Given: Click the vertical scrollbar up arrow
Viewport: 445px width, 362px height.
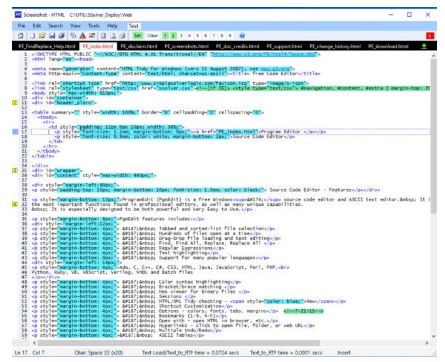Looking at the screenshot, I should point(433,56).
